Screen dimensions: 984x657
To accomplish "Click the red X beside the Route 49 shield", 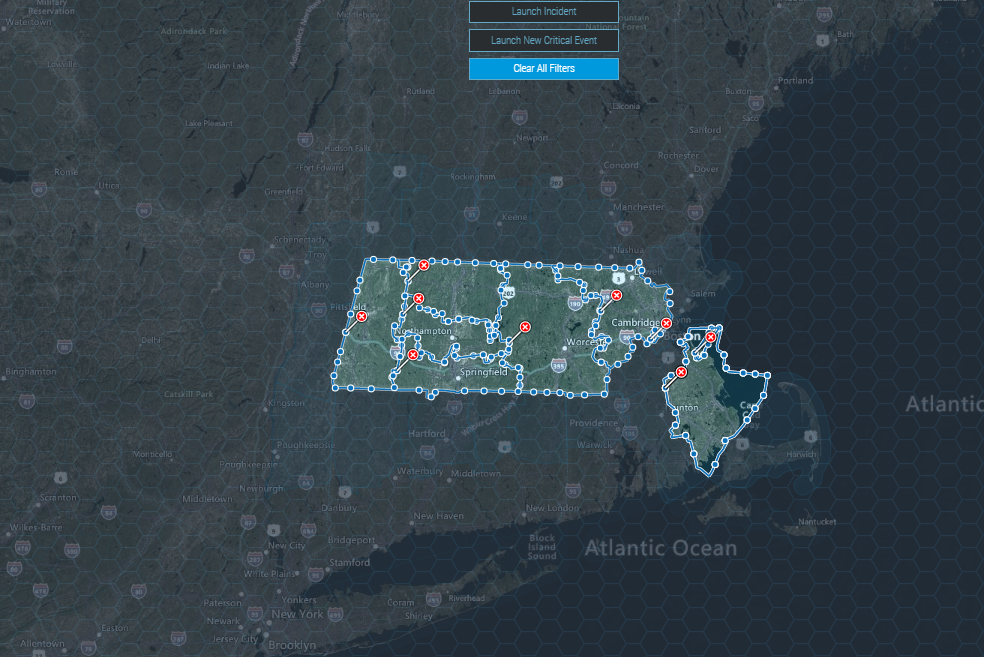I will (x=616, y=295).
